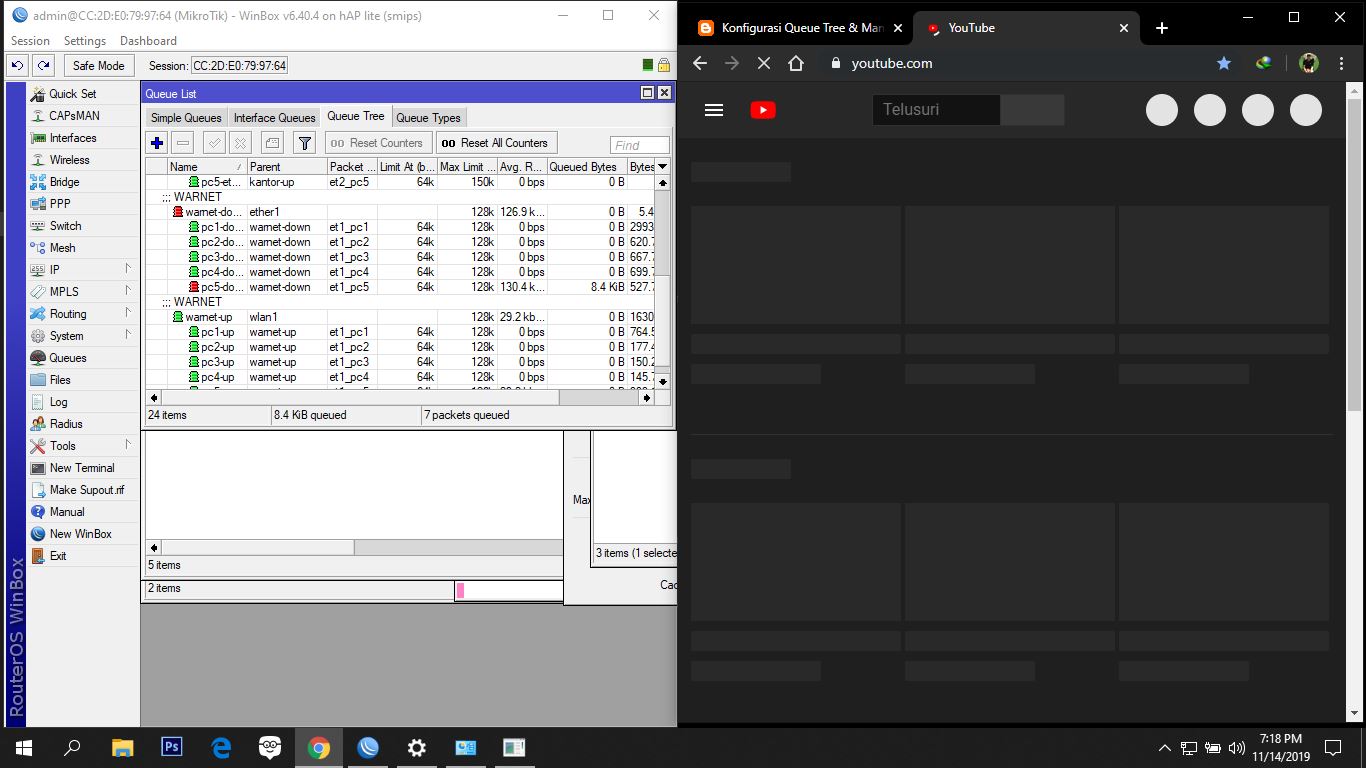Click the Comment icon in Queue List toolbar
This screenshot has height=768, width=1366.
pos(273,143)
